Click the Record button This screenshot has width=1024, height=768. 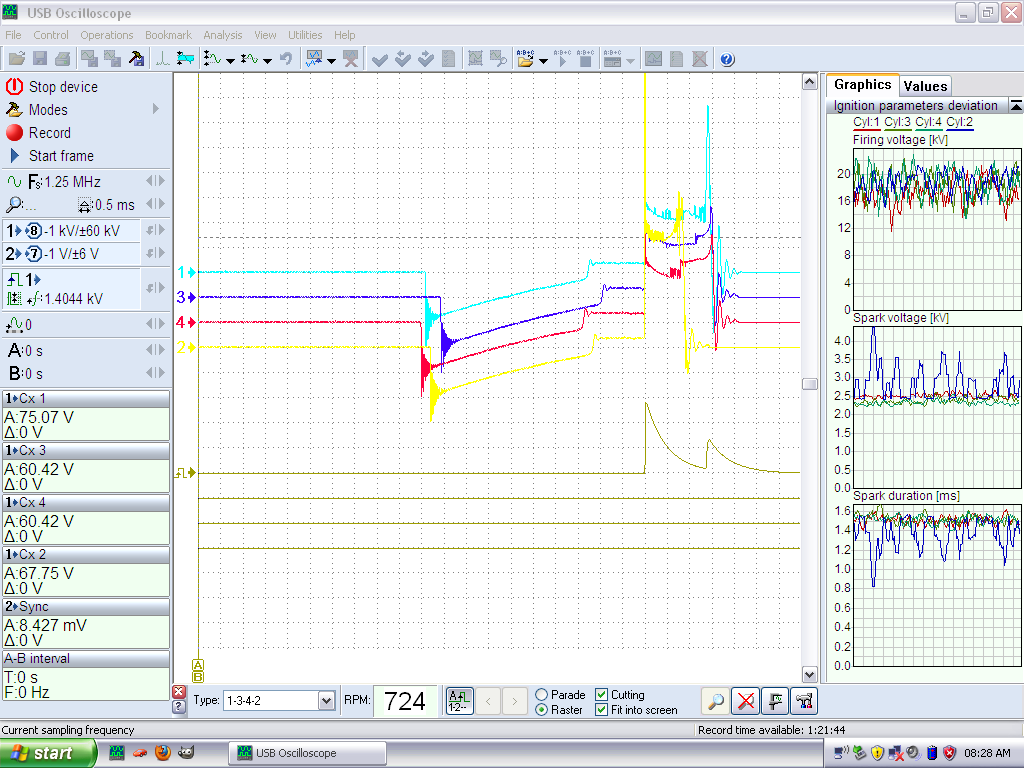click(x=49, y=133)
